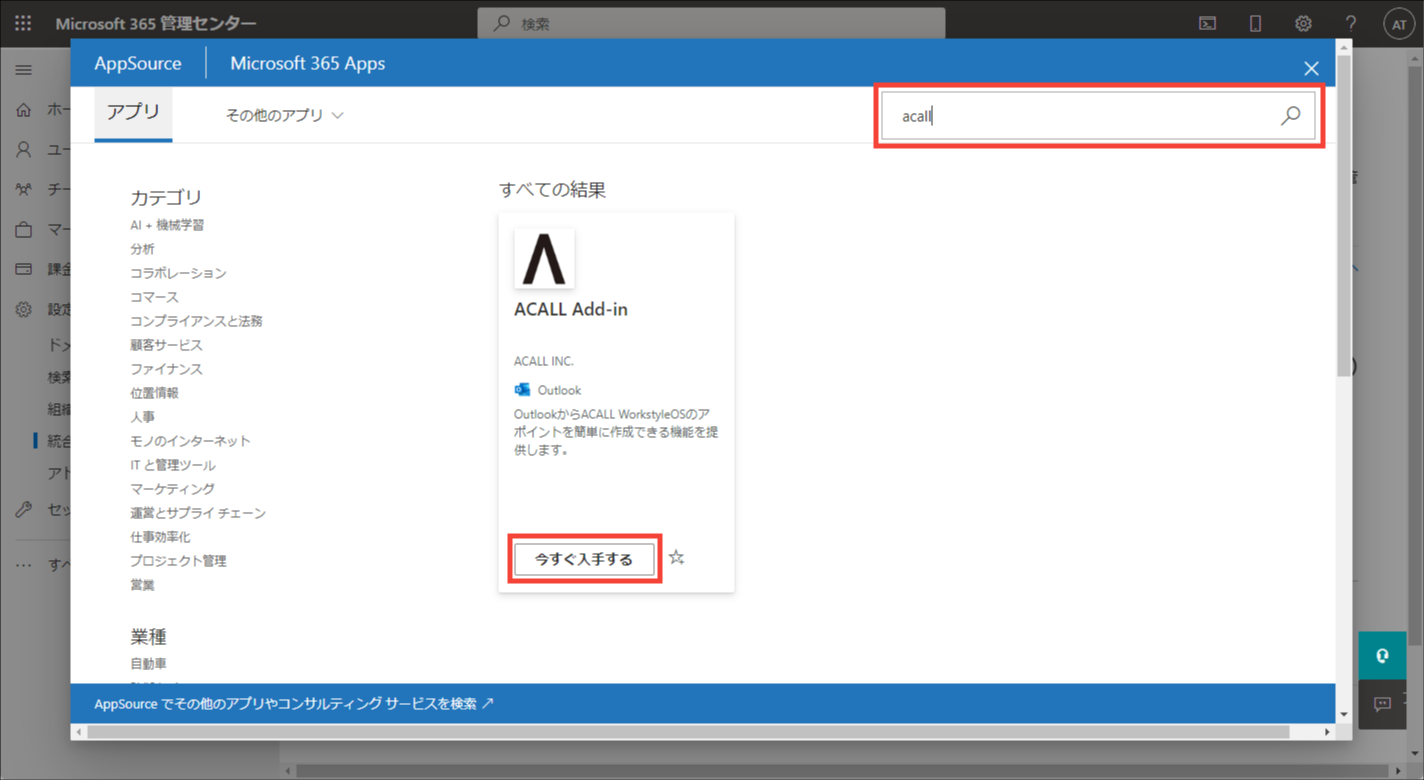Filter by コマース category
The image size is (1424, 780).
pyautogui.click(x=154, y=297)
